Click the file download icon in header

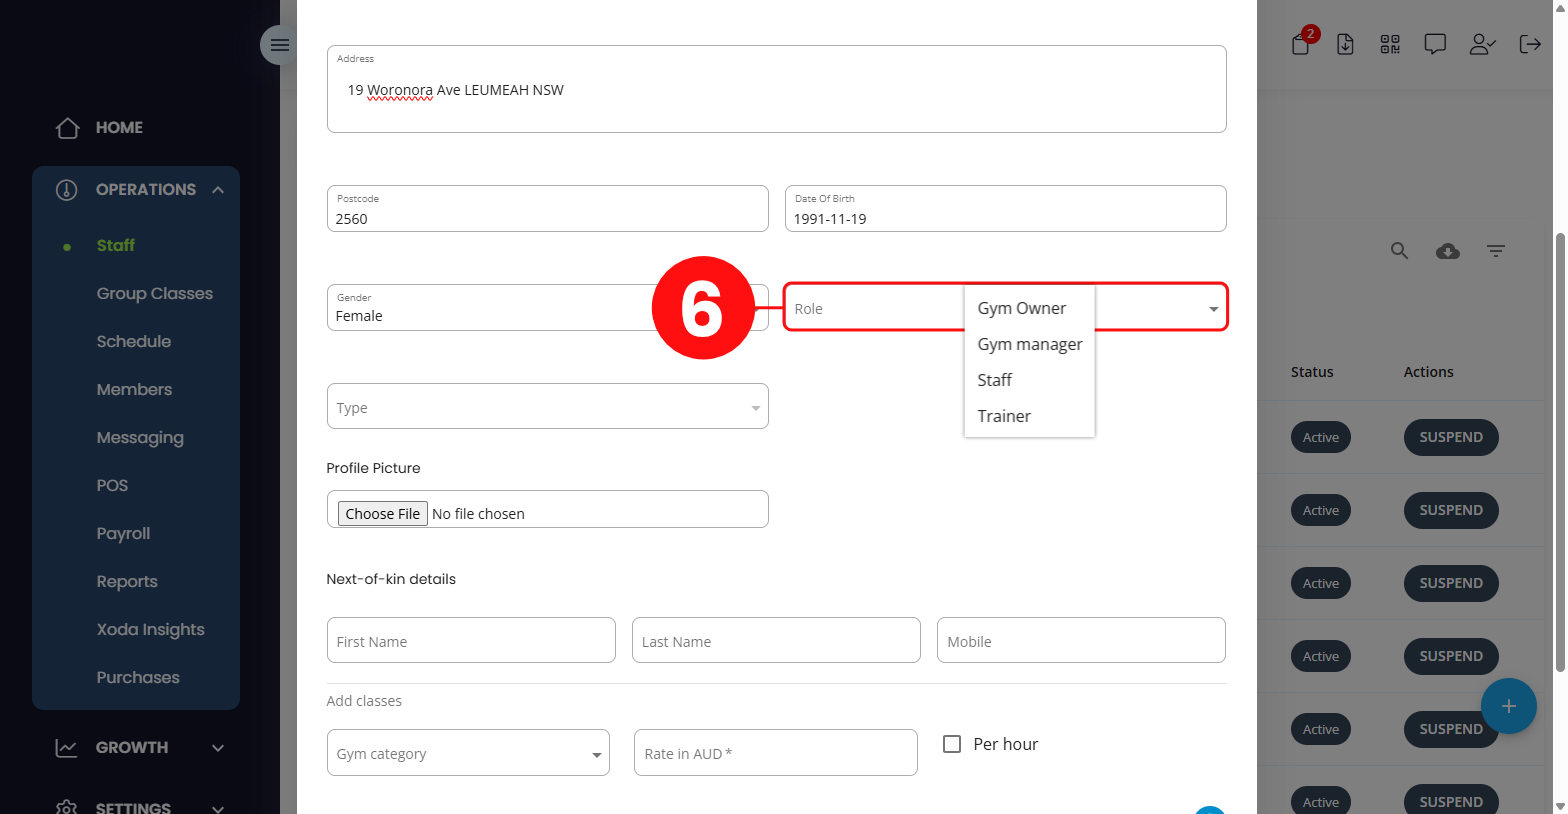[1345, 44]
